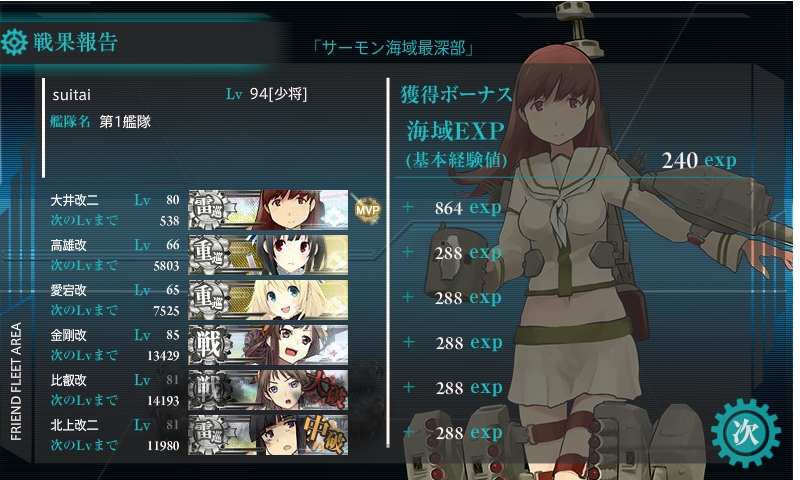Click the 240 exp base experience value
This screenshot has width=800, height=480.
[x=699, y=161]
